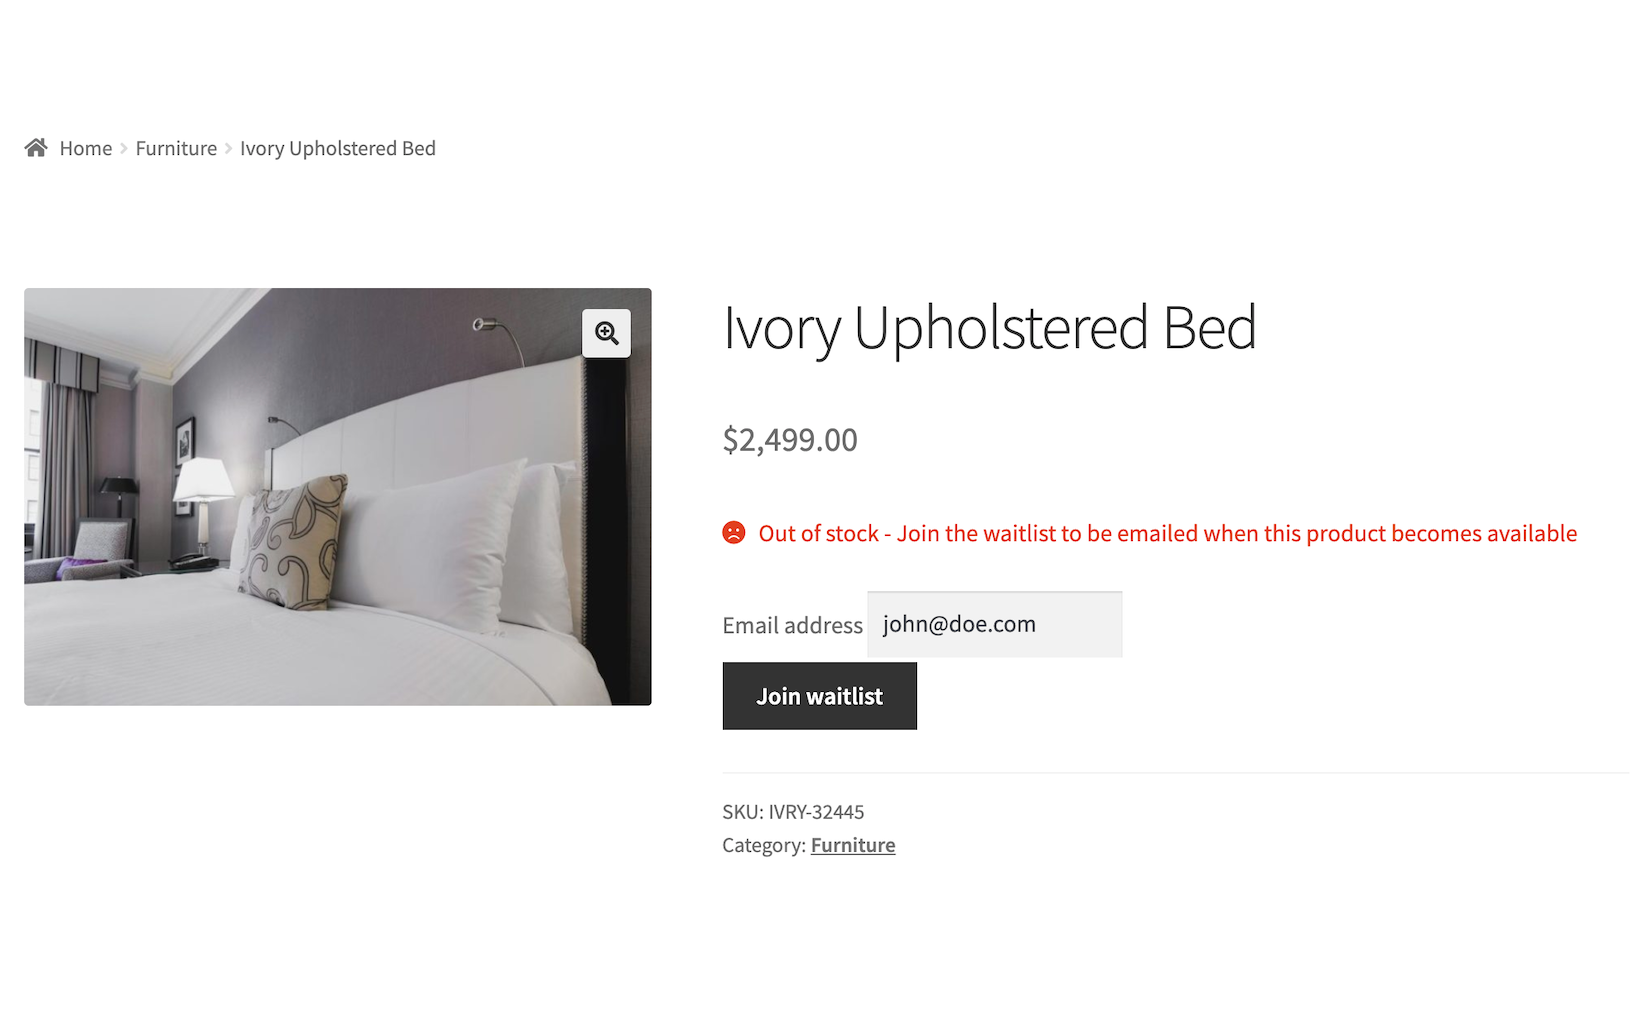This screenshot has height=1009, width=1640.
Task: Go to Furniture via breadcrumb trail
Action: click(176, 149)
